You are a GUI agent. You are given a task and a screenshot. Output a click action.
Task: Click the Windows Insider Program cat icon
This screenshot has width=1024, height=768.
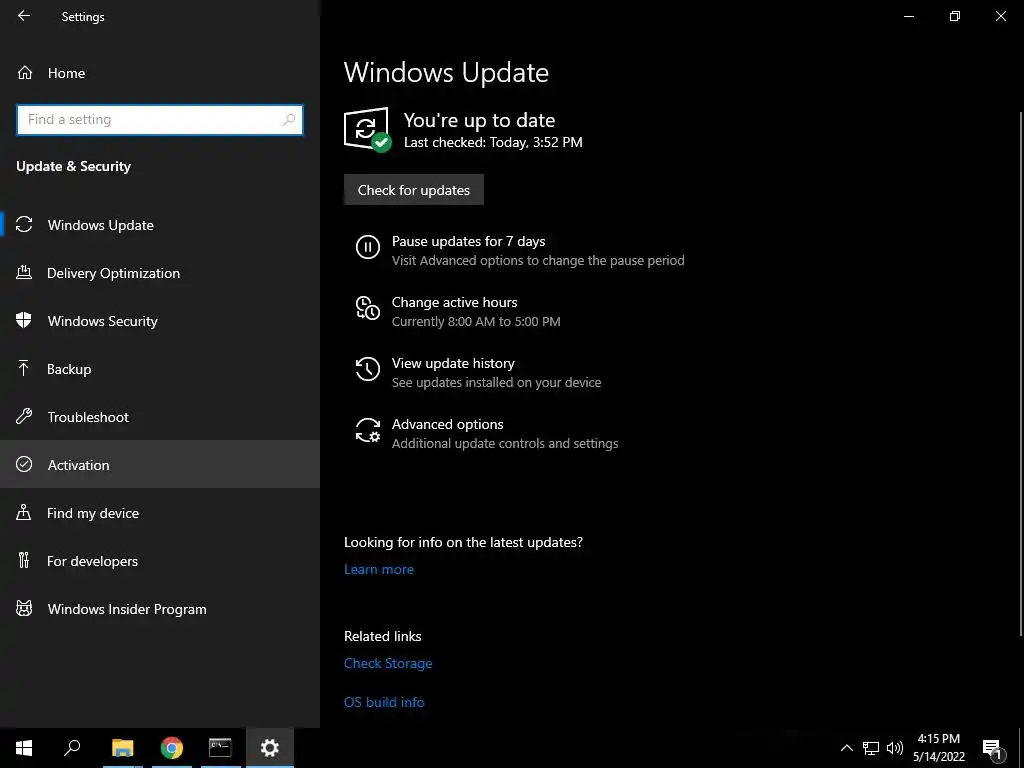24,609
